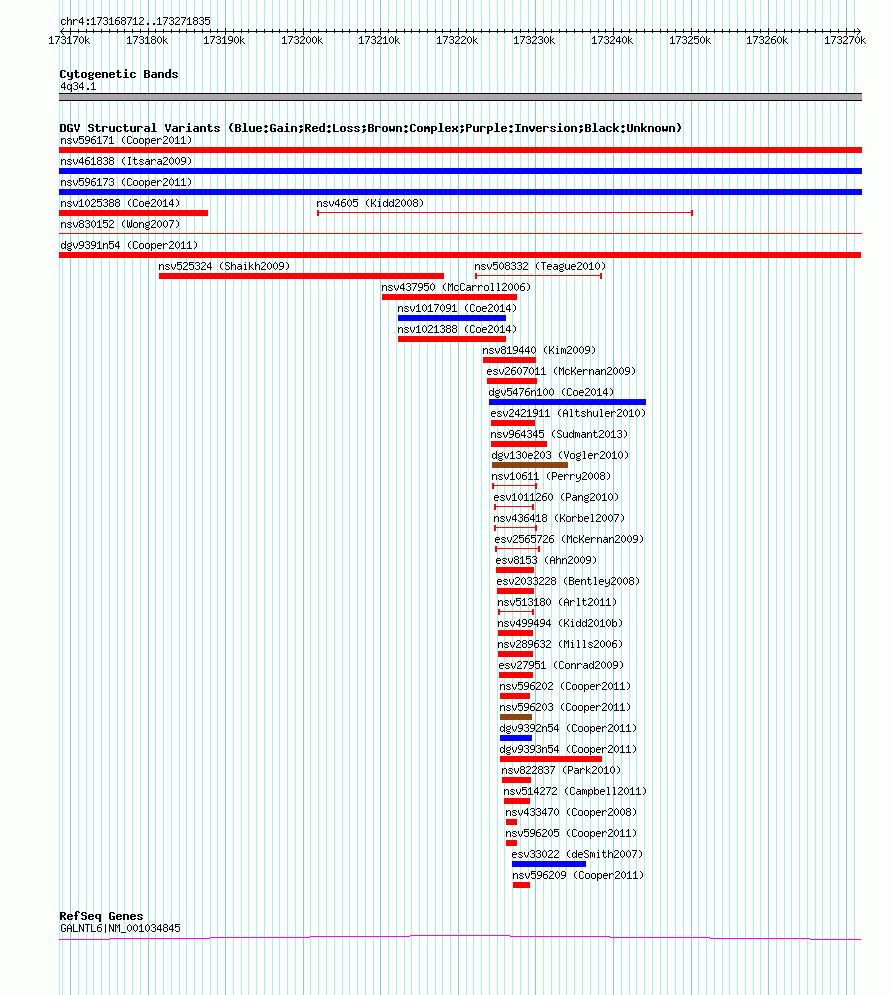Click the brown bar under nsv596203
Image resolution: width=890 pixels, height=995 pixels.
tap(516, 717)
